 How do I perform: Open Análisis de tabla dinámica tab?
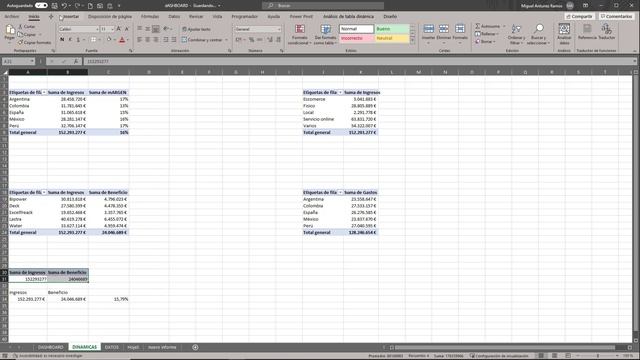[x=348, y=16]
